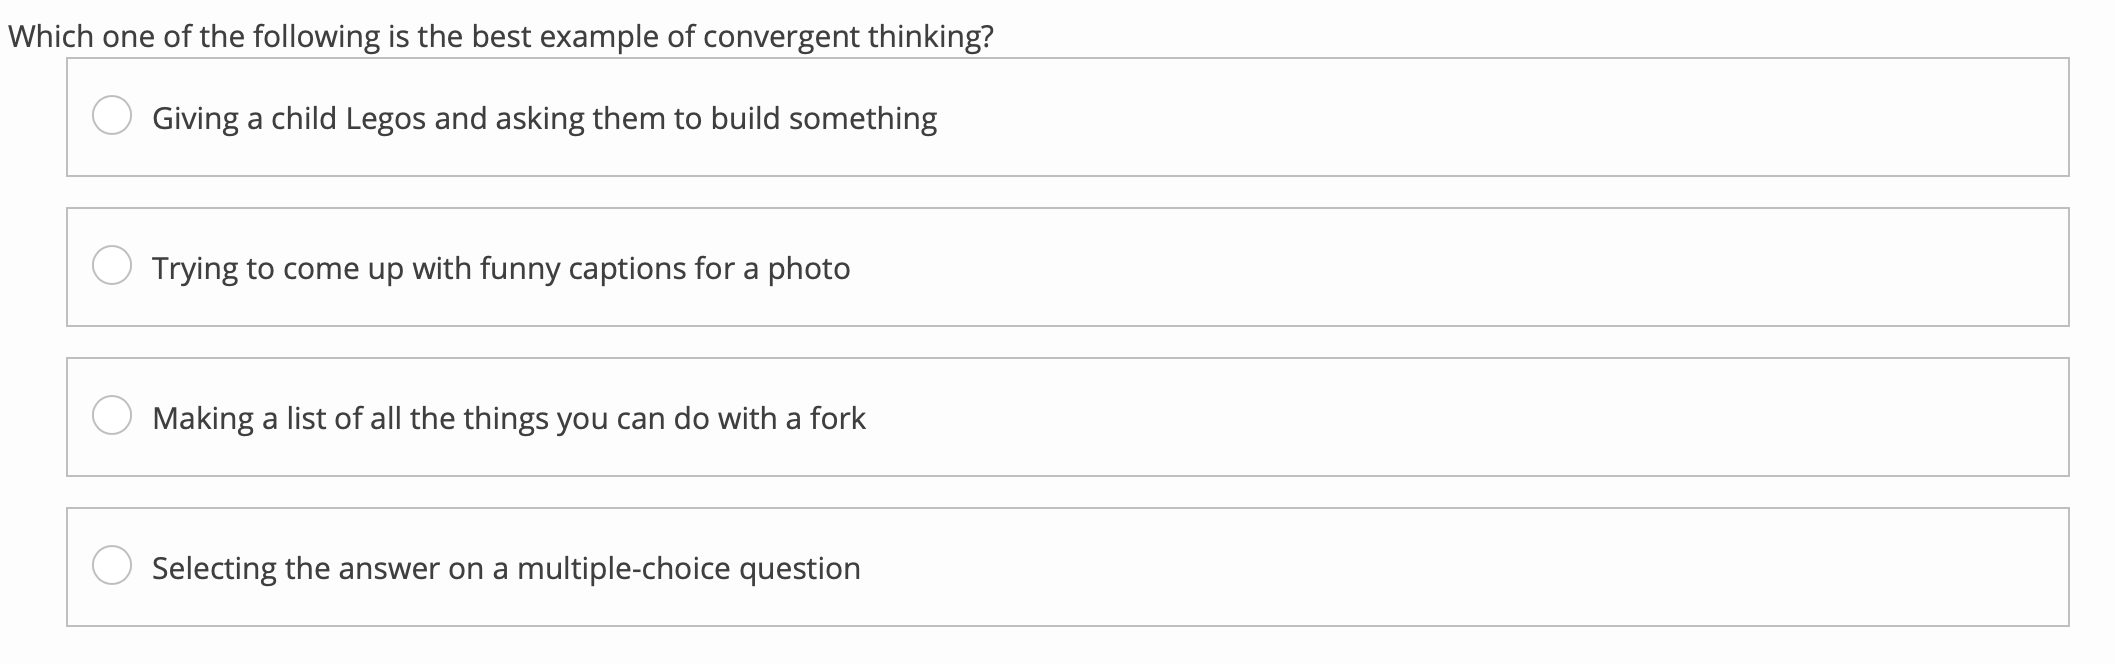Screen dimensions: 2115x664
Task: Select the radio button for the Legos answer
Action: [x=113, y=116]
